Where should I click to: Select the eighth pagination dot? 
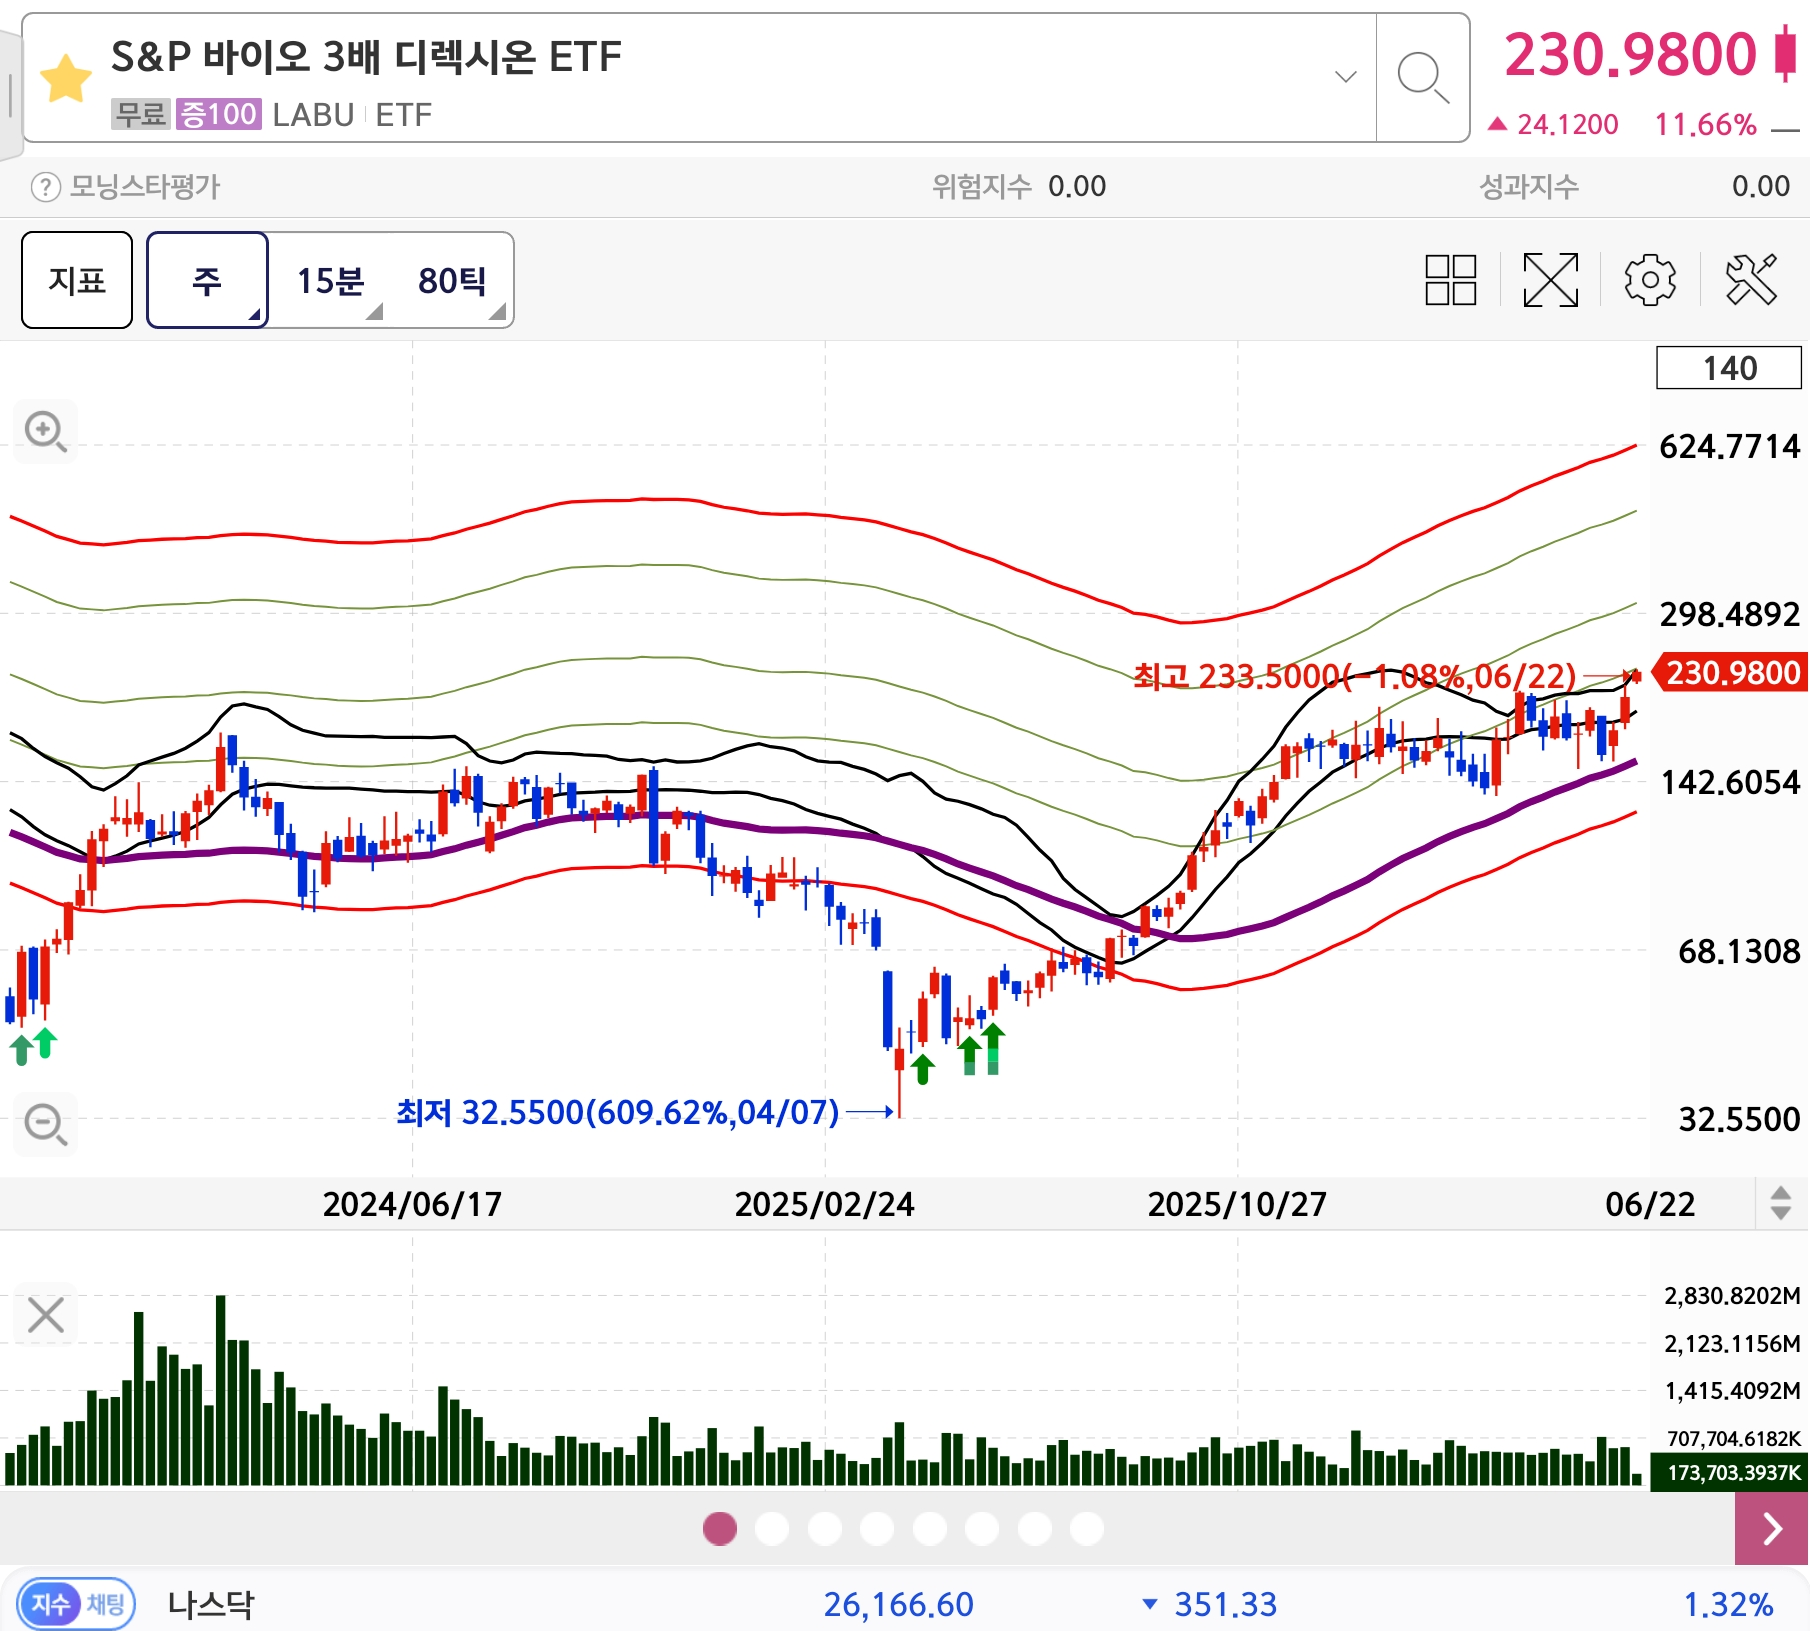tap(1087, 1528)
